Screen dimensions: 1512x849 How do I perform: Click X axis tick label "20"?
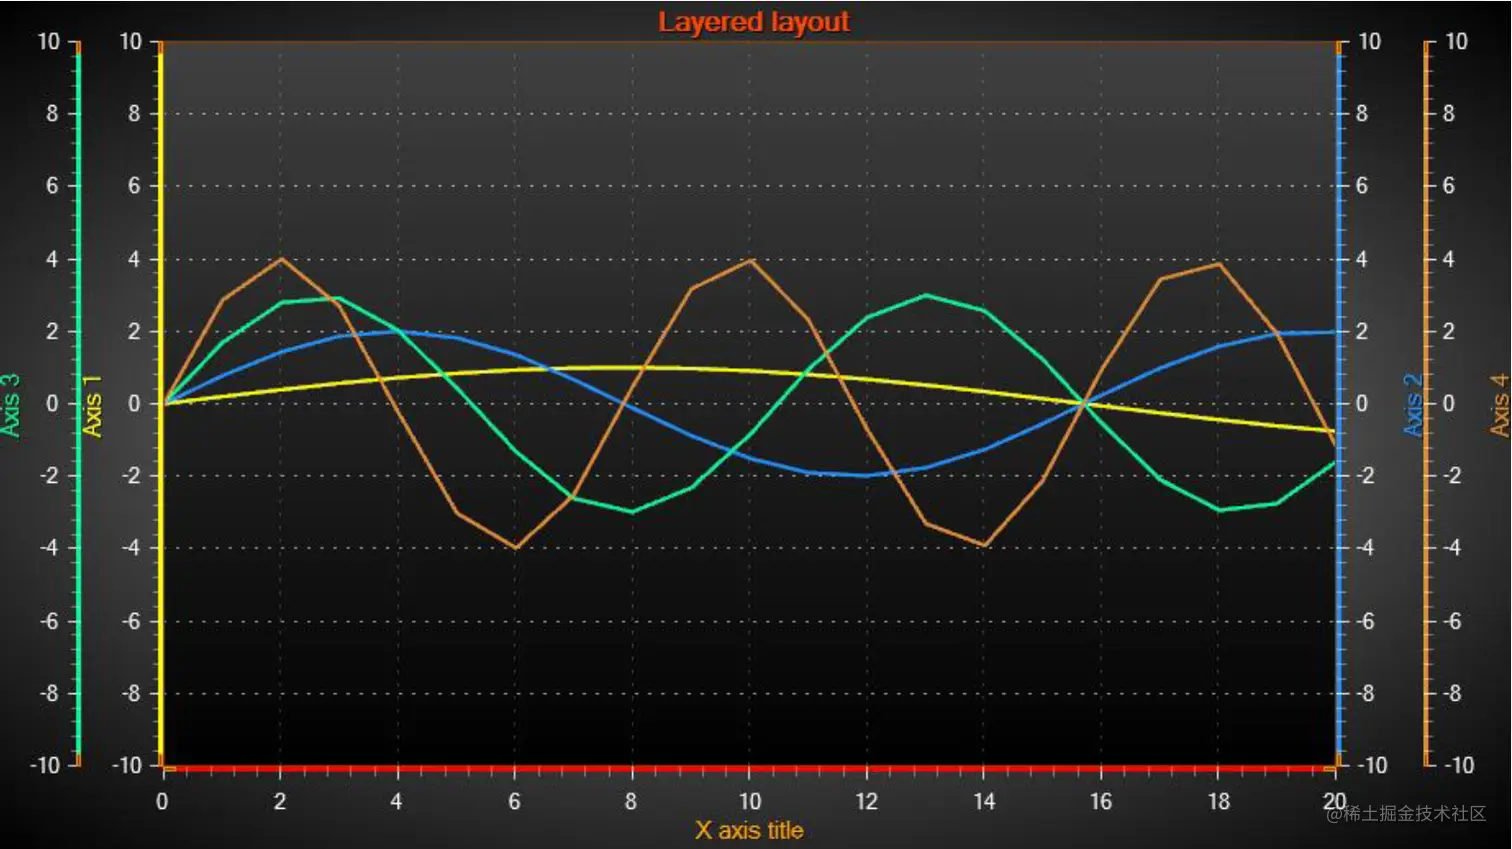[1335, 801]
